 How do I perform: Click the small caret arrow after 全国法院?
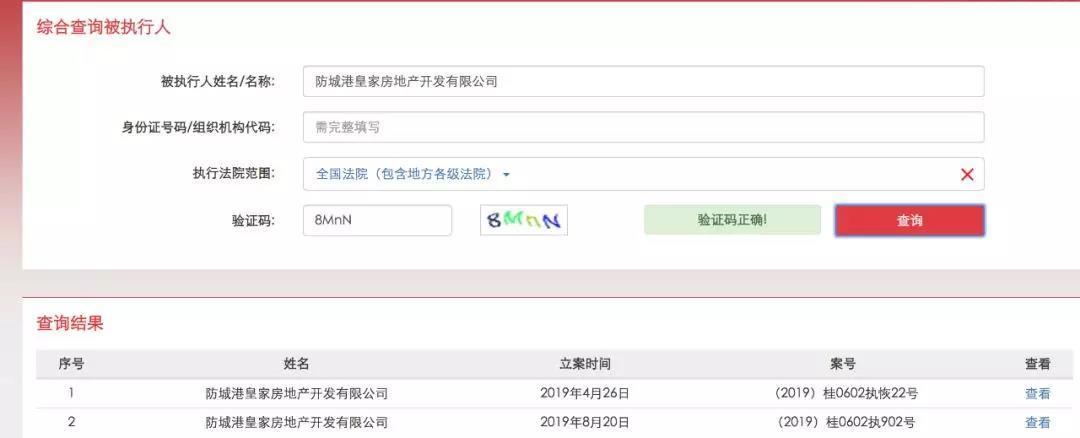506,174
